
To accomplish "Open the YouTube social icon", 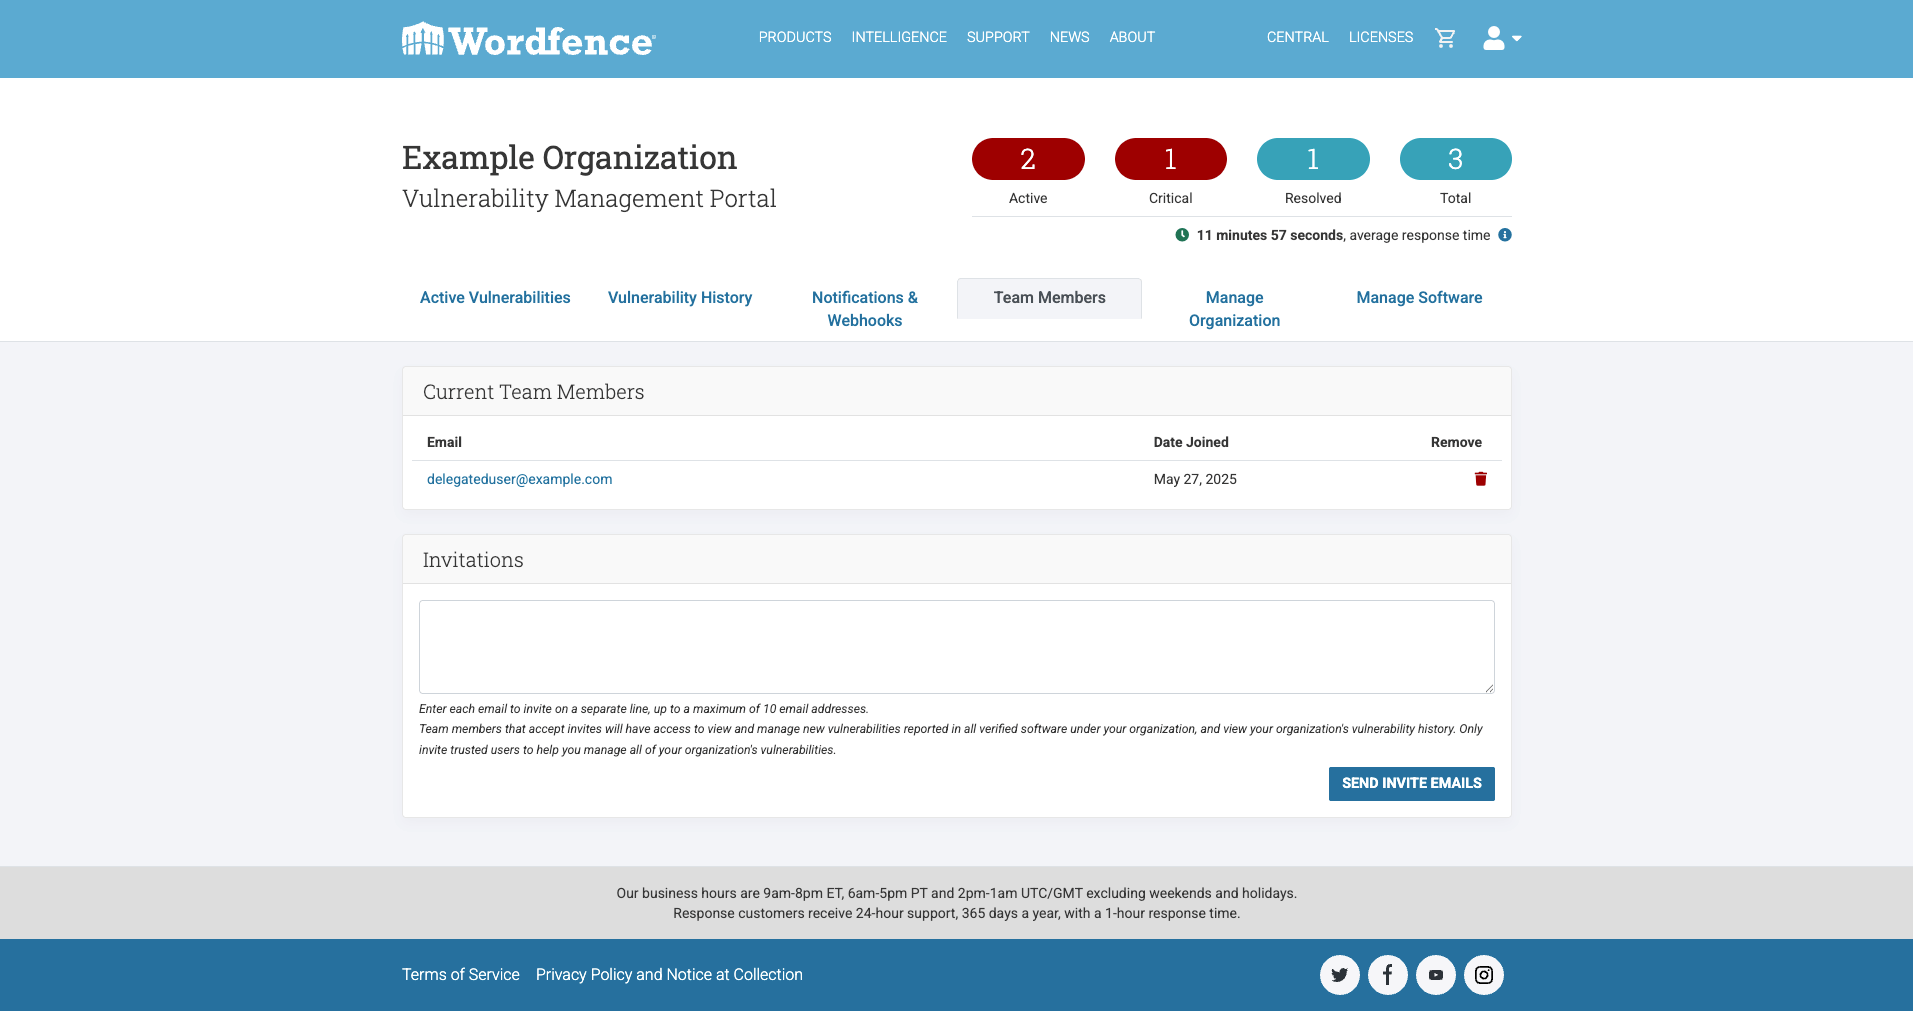I will pyautogui.click(x=1435, y=975).
